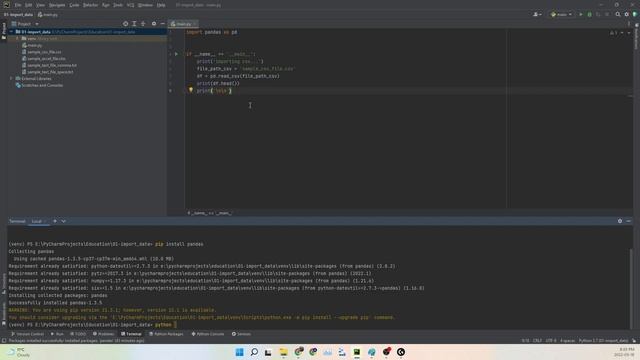Click 4 spaces indent status entry
This screenshot has height=360, width=640.
(x=567, y=340)
